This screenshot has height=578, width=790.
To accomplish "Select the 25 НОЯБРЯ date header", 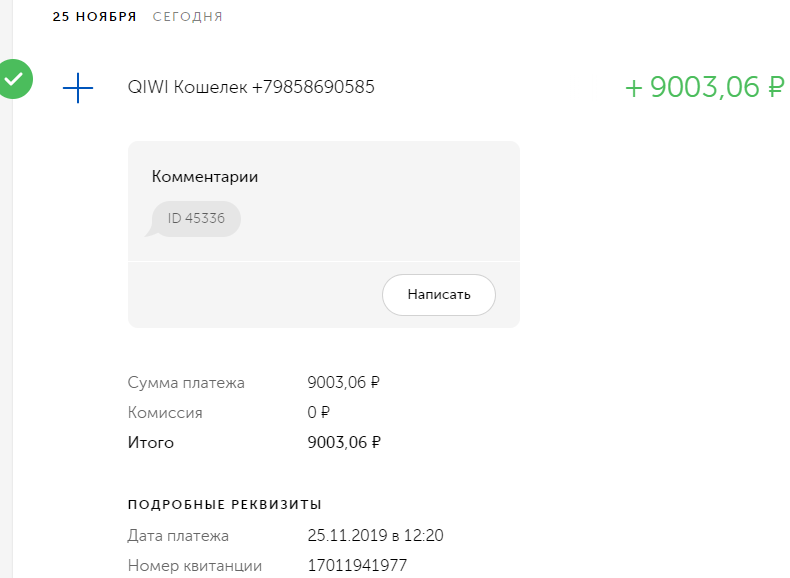I will point(94,17).
